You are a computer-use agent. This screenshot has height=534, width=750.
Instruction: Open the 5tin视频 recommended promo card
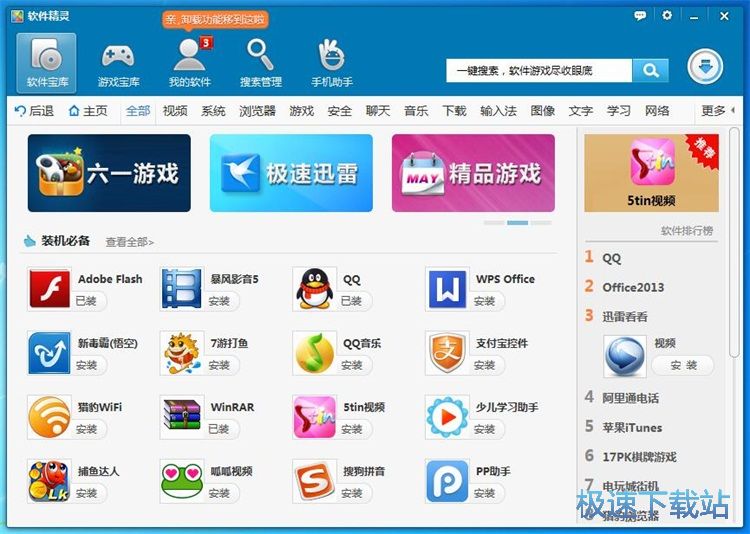click(651, 173)
